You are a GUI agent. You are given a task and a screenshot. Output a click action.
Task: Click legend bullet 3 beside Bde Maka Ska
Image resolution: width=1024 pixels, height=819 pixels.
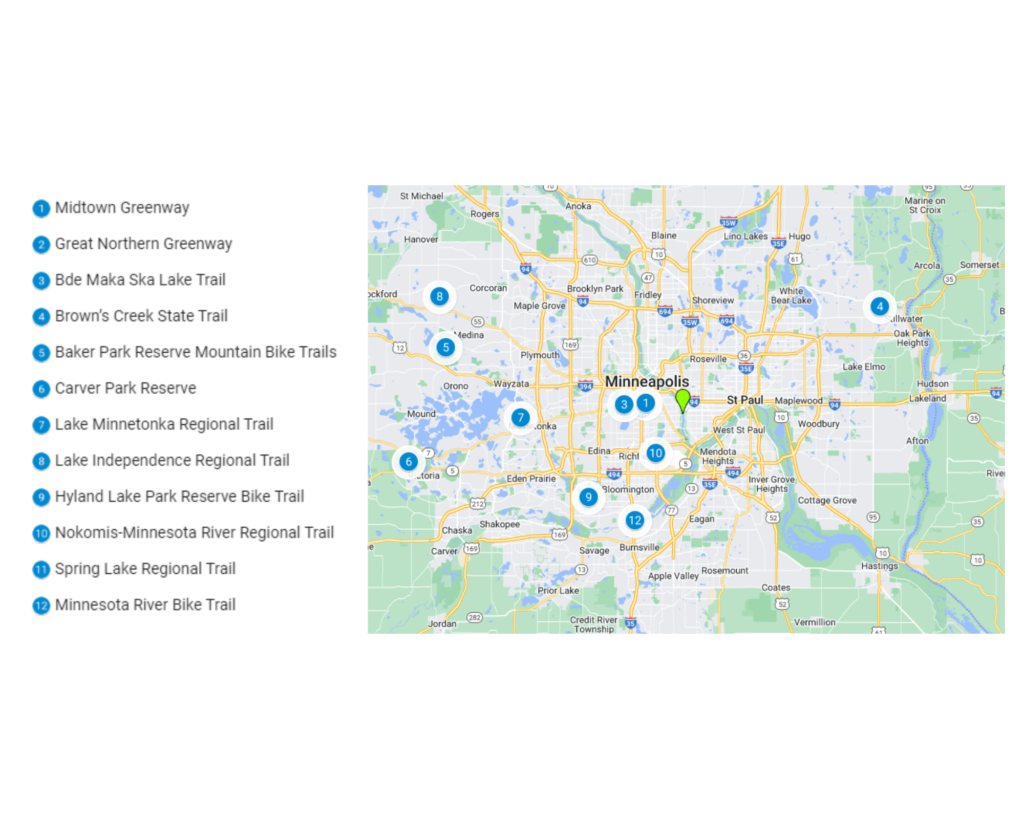(41, 281)
